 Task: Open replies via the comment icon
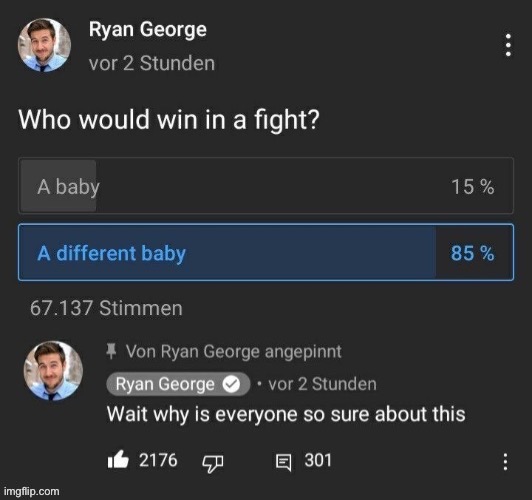[283, 463]
